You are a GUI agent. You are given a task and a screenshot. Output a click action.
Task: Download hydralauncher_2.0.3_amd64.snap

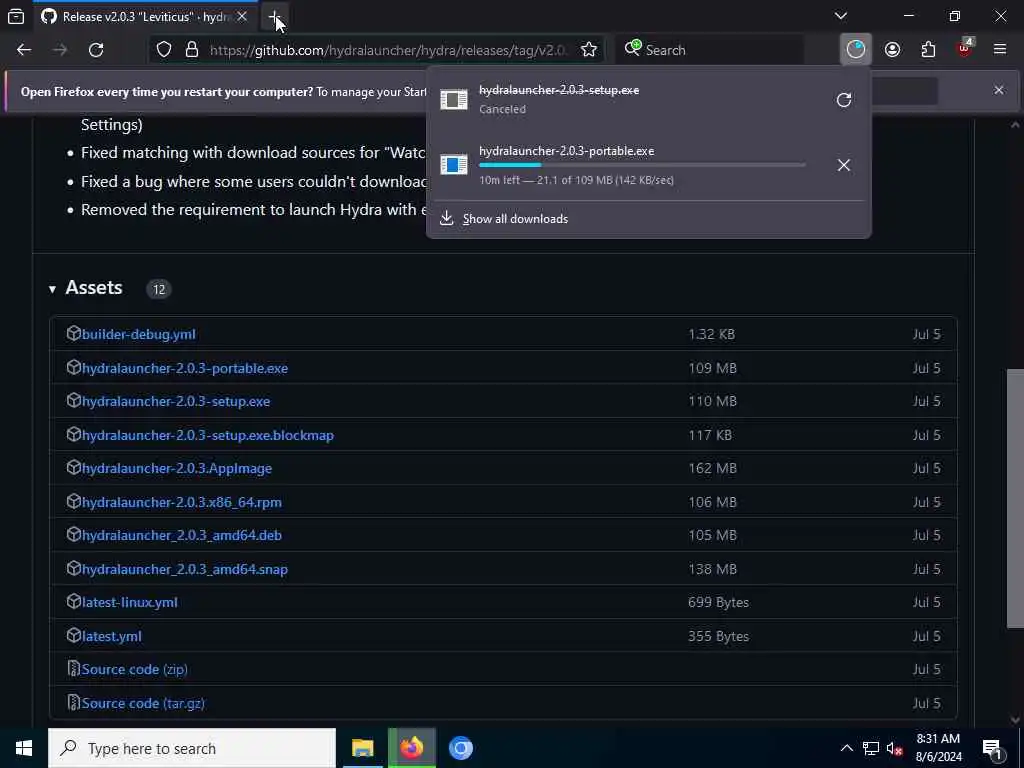185,569
